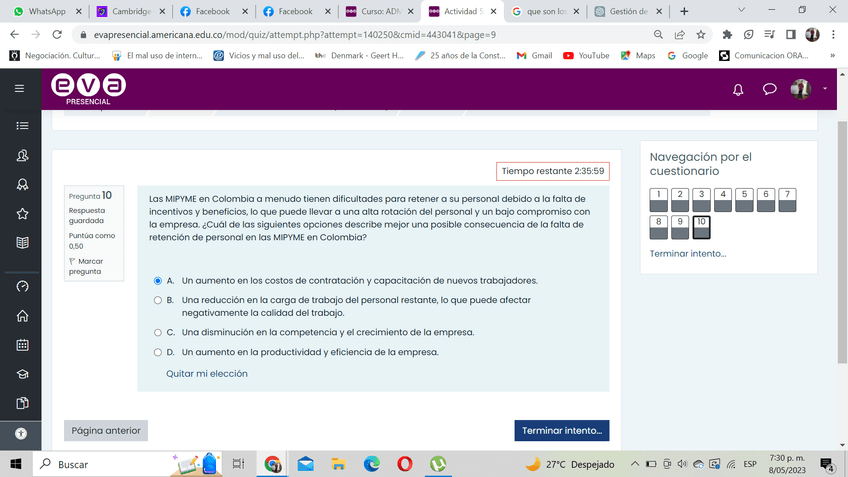848x477 pixels.
Task: Select answer option A about hiring costs
Action: click(158, 281)
